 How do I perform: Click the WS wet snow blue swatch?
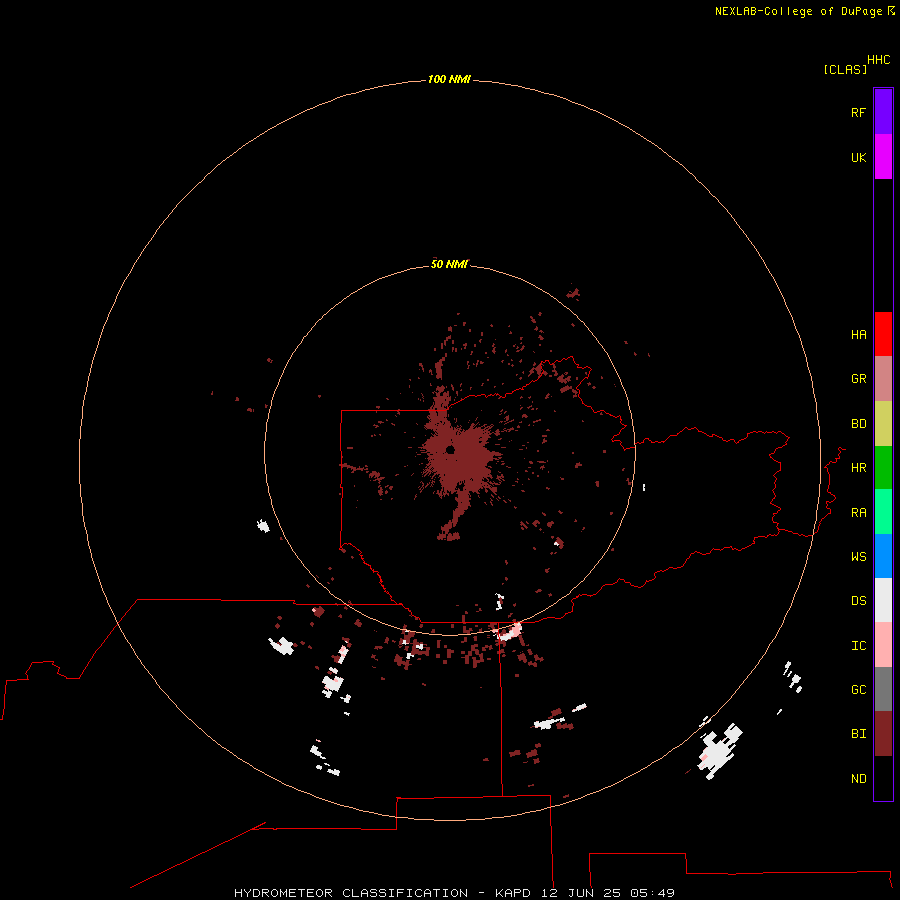[883, 556]
